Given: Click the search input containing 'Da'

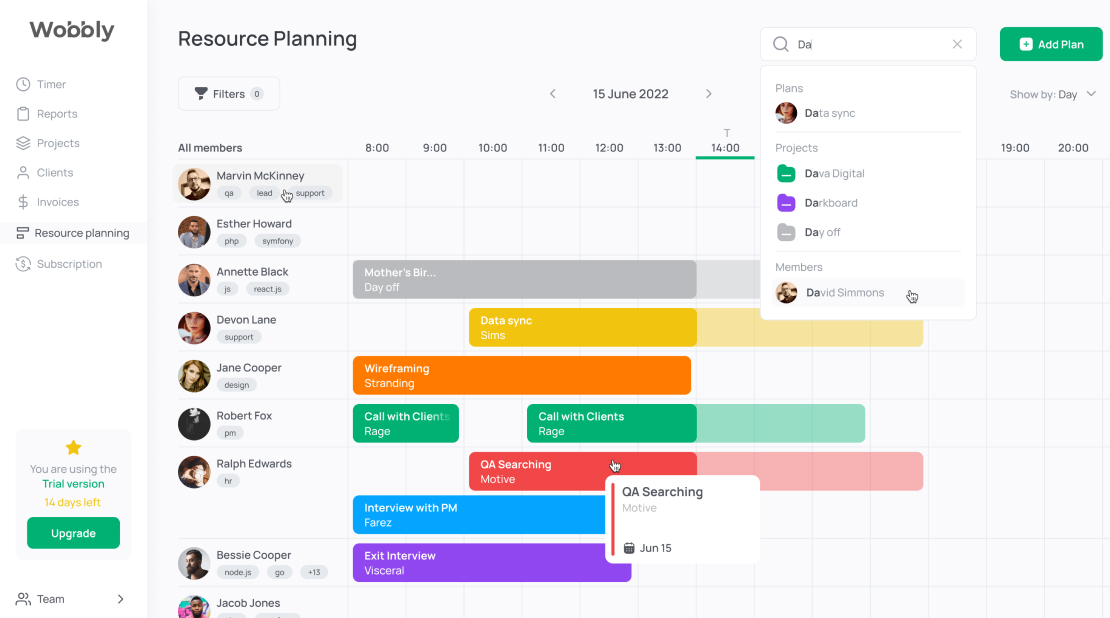Looking at the screenshot, I should 868,44.
